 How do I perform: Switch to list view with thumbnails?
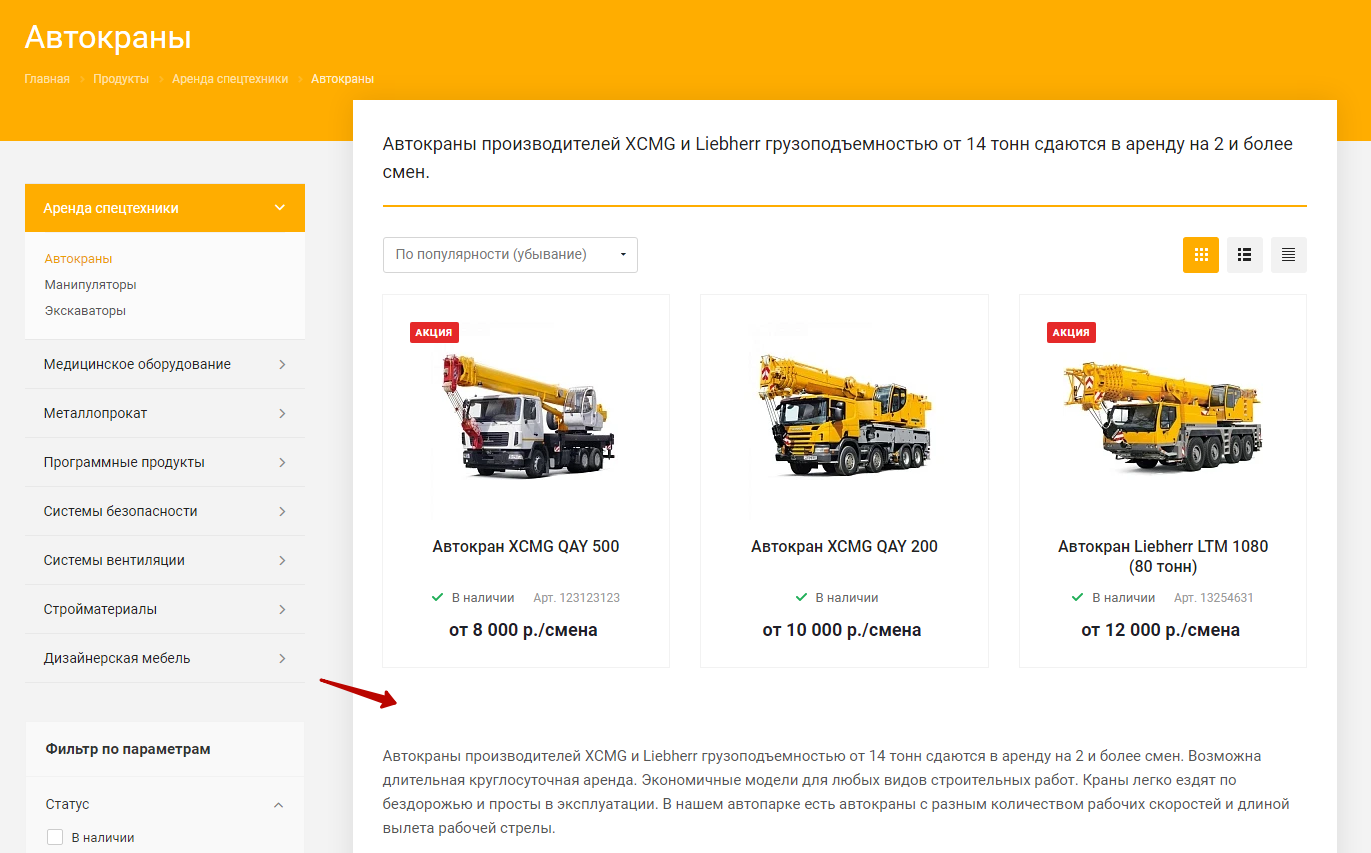[1245, 255]
